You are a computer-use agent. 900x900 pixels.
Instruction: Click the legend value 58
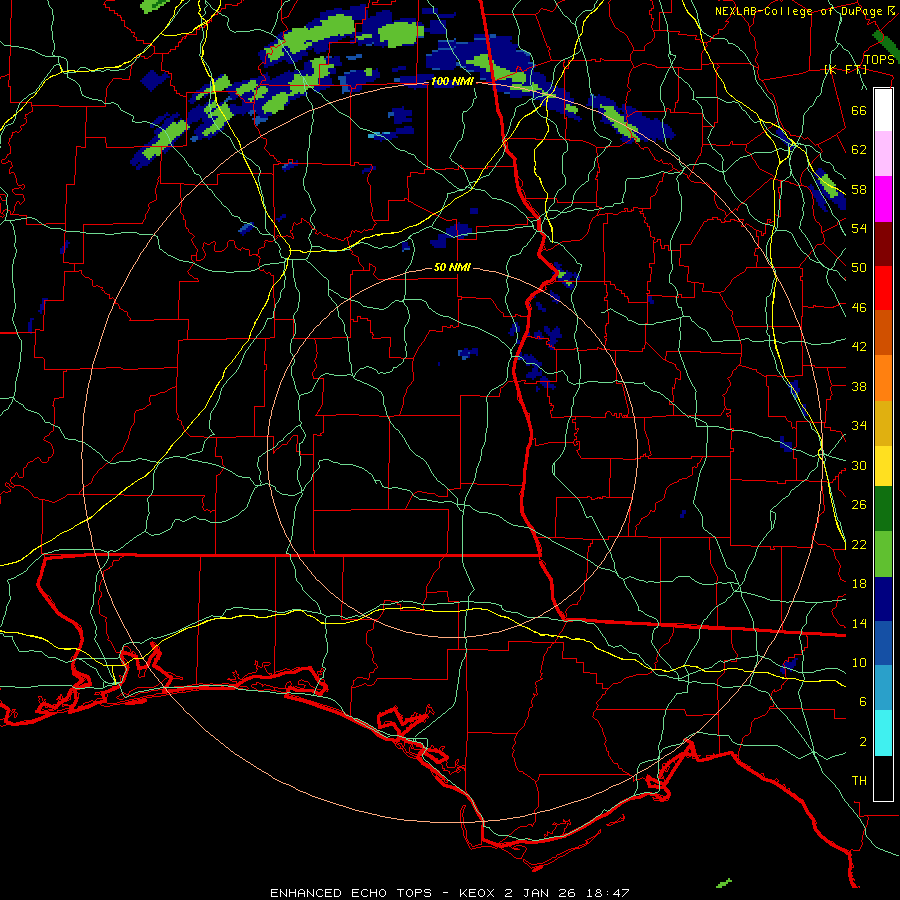point(859,189)
